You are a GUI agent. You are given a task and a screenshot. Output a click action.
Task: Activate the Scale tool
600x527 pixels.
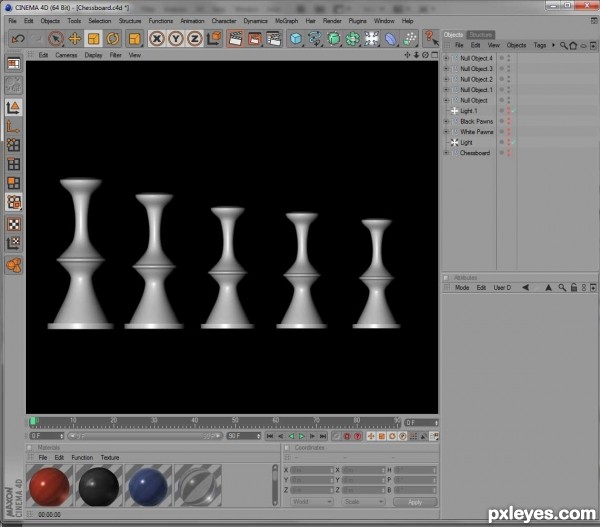(x=94, y=39)
